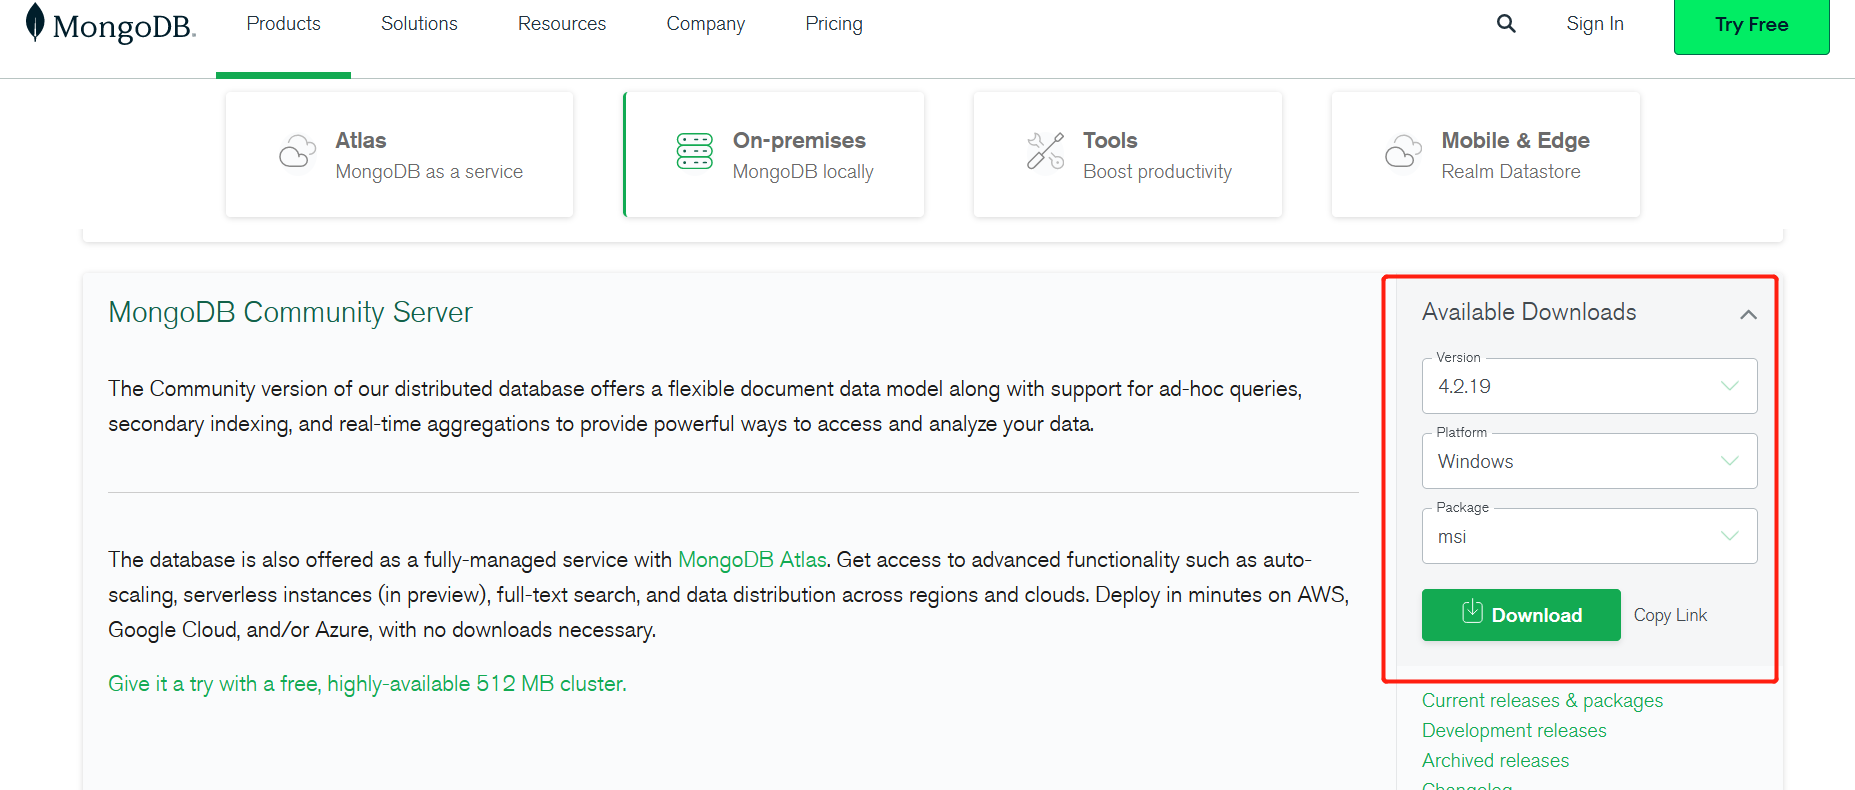Open the MongoDB Atlas inline link
The image size is (1855, 790).
click(x=752, y=559)
